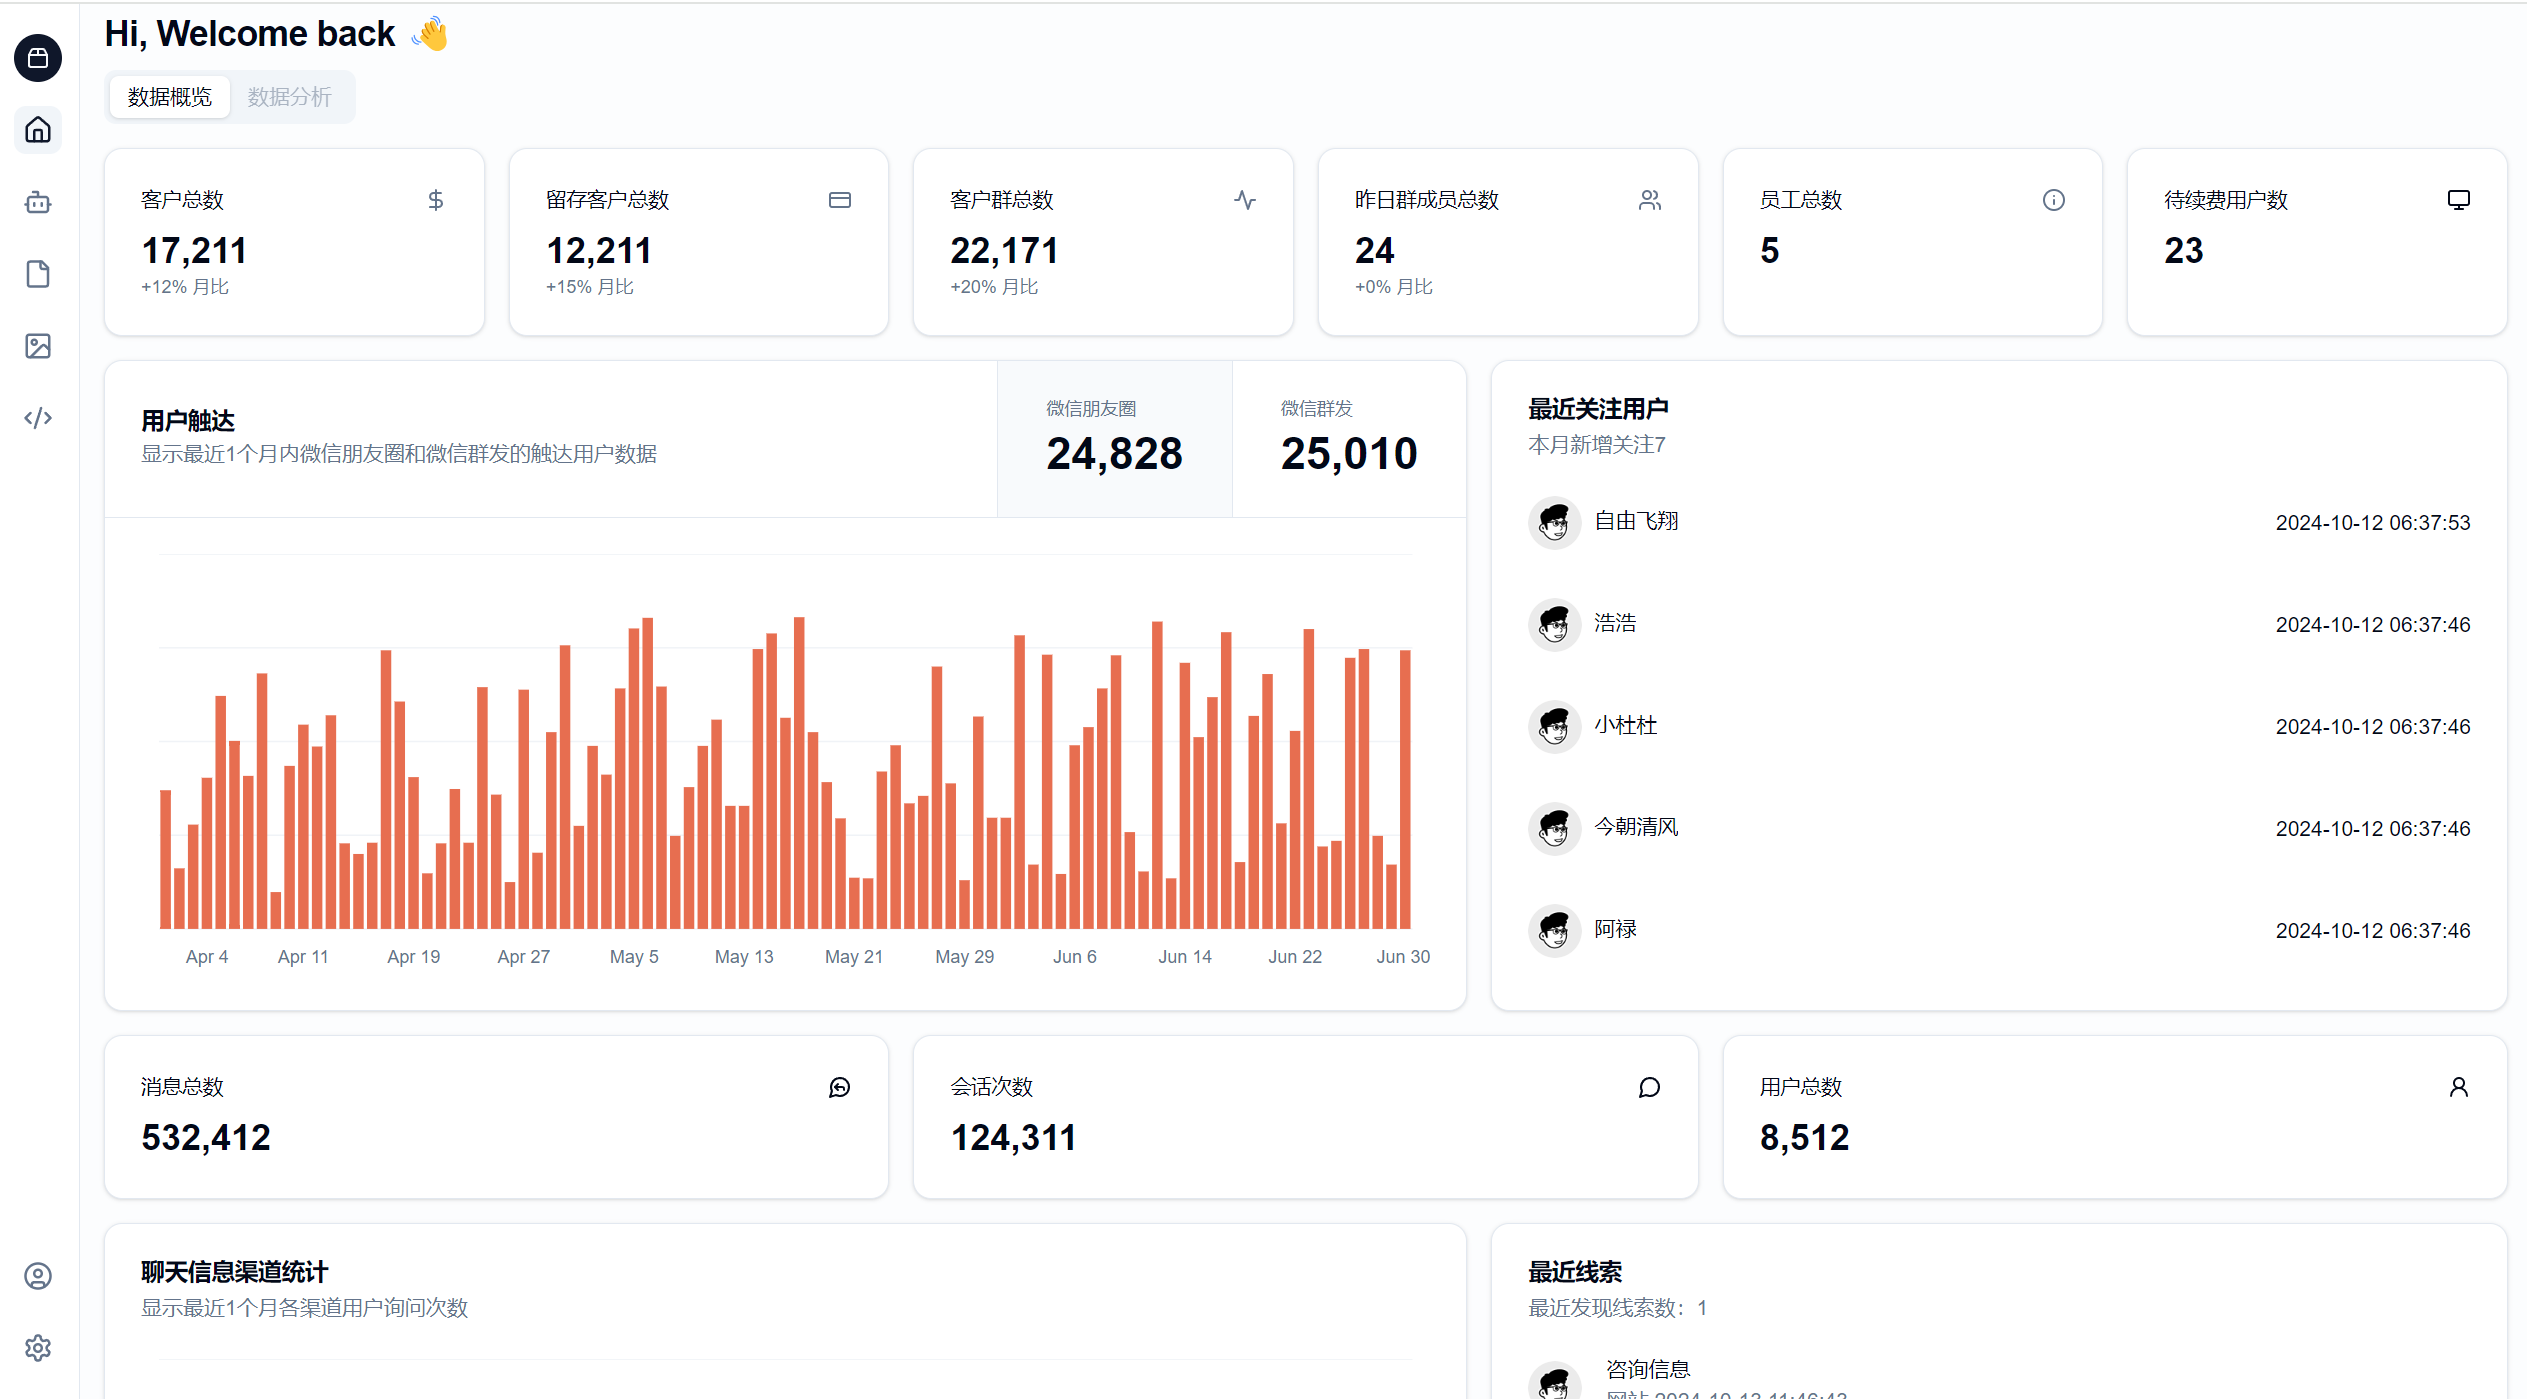2527x1399 pixels.
Task: Click the Hi, Welcome back title
Action: tap(250, 34)
